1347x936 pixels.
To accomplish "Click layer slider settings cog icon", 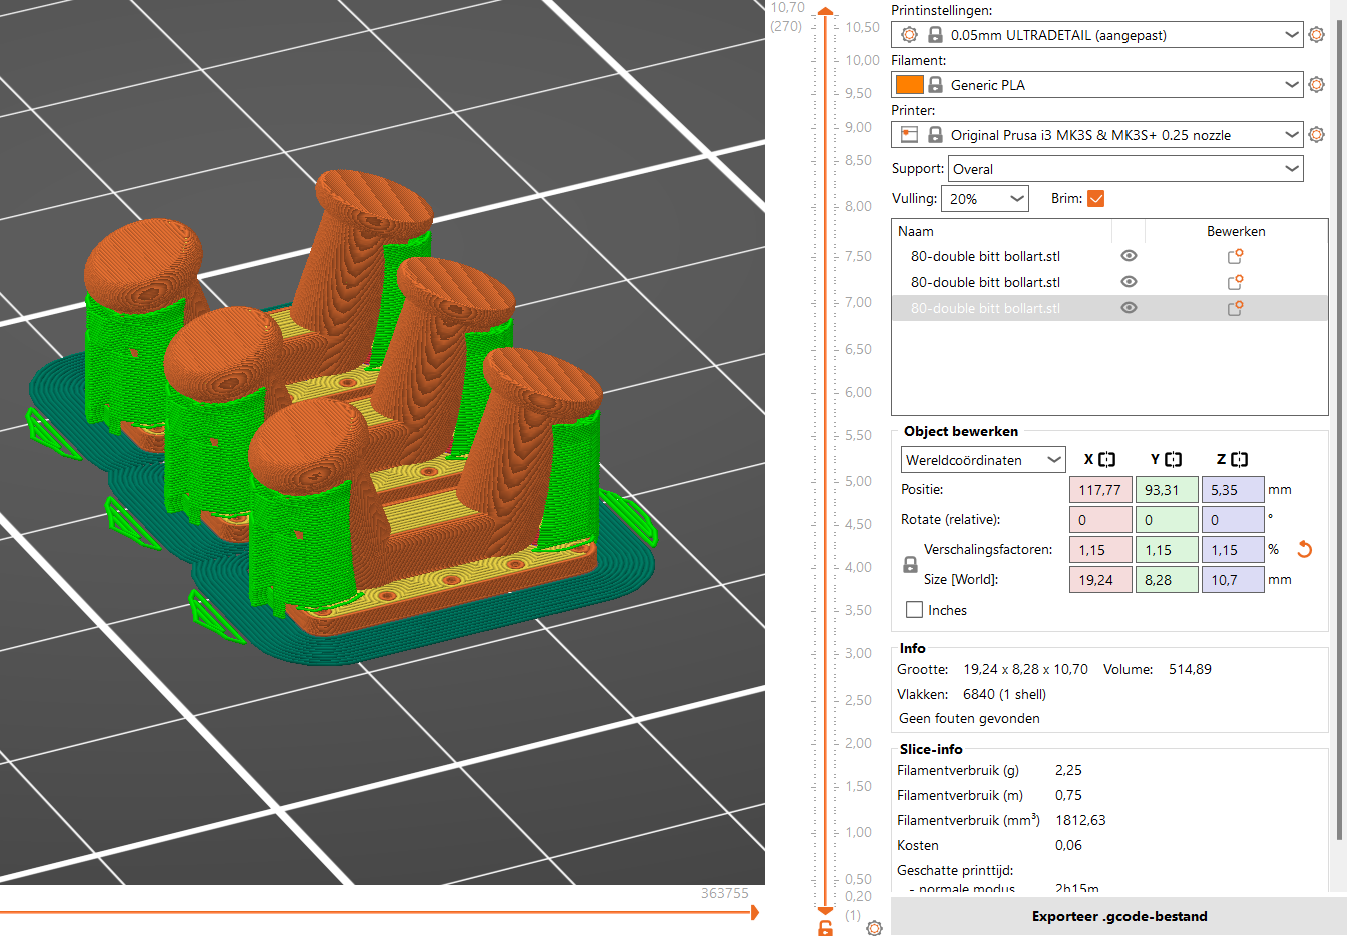I will click(x=874, y=928).
